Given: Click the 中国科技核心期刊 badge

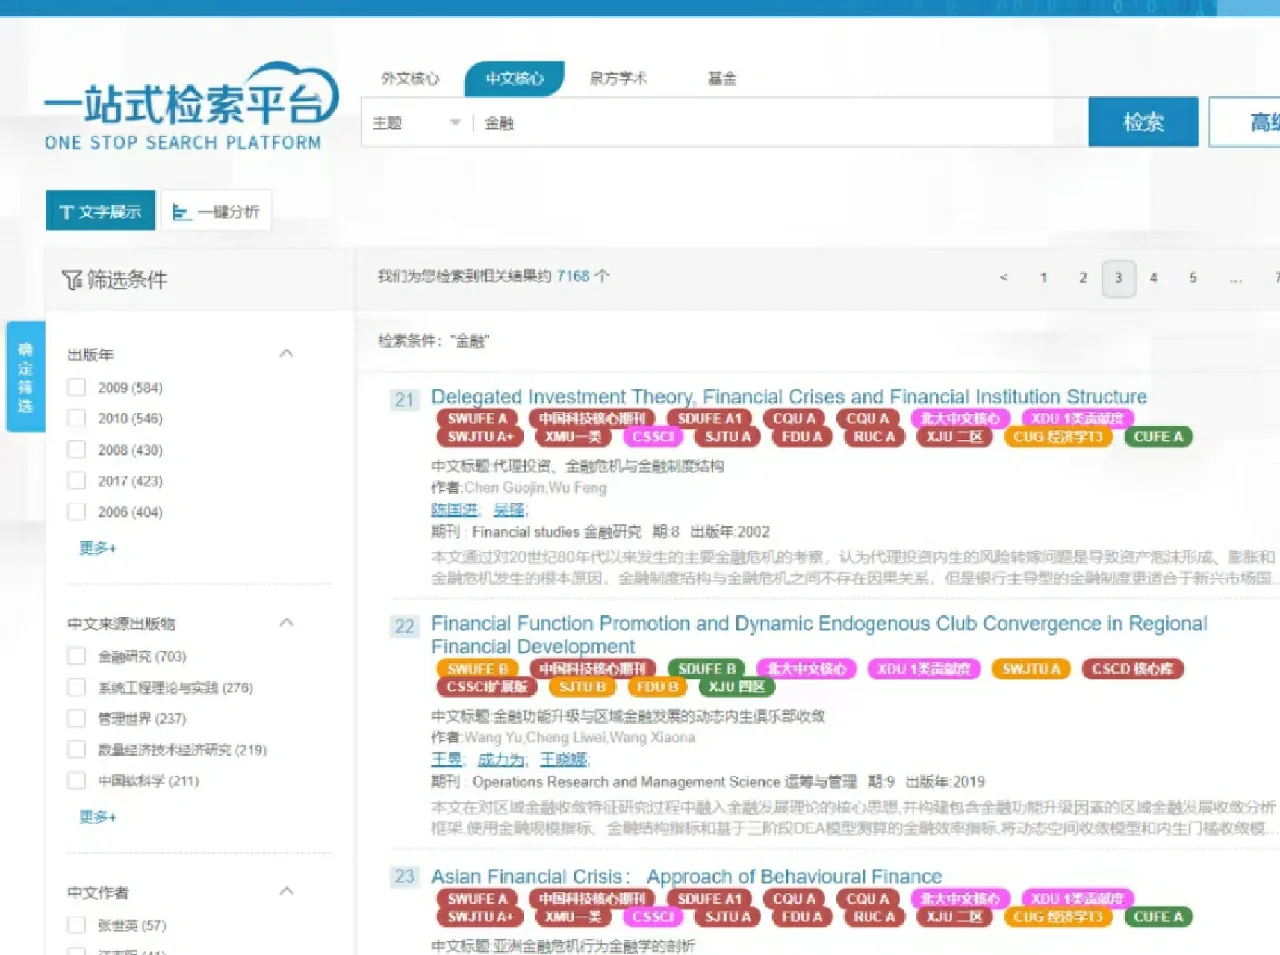Looking at the screenshot, I should click(x=592, y=418).
